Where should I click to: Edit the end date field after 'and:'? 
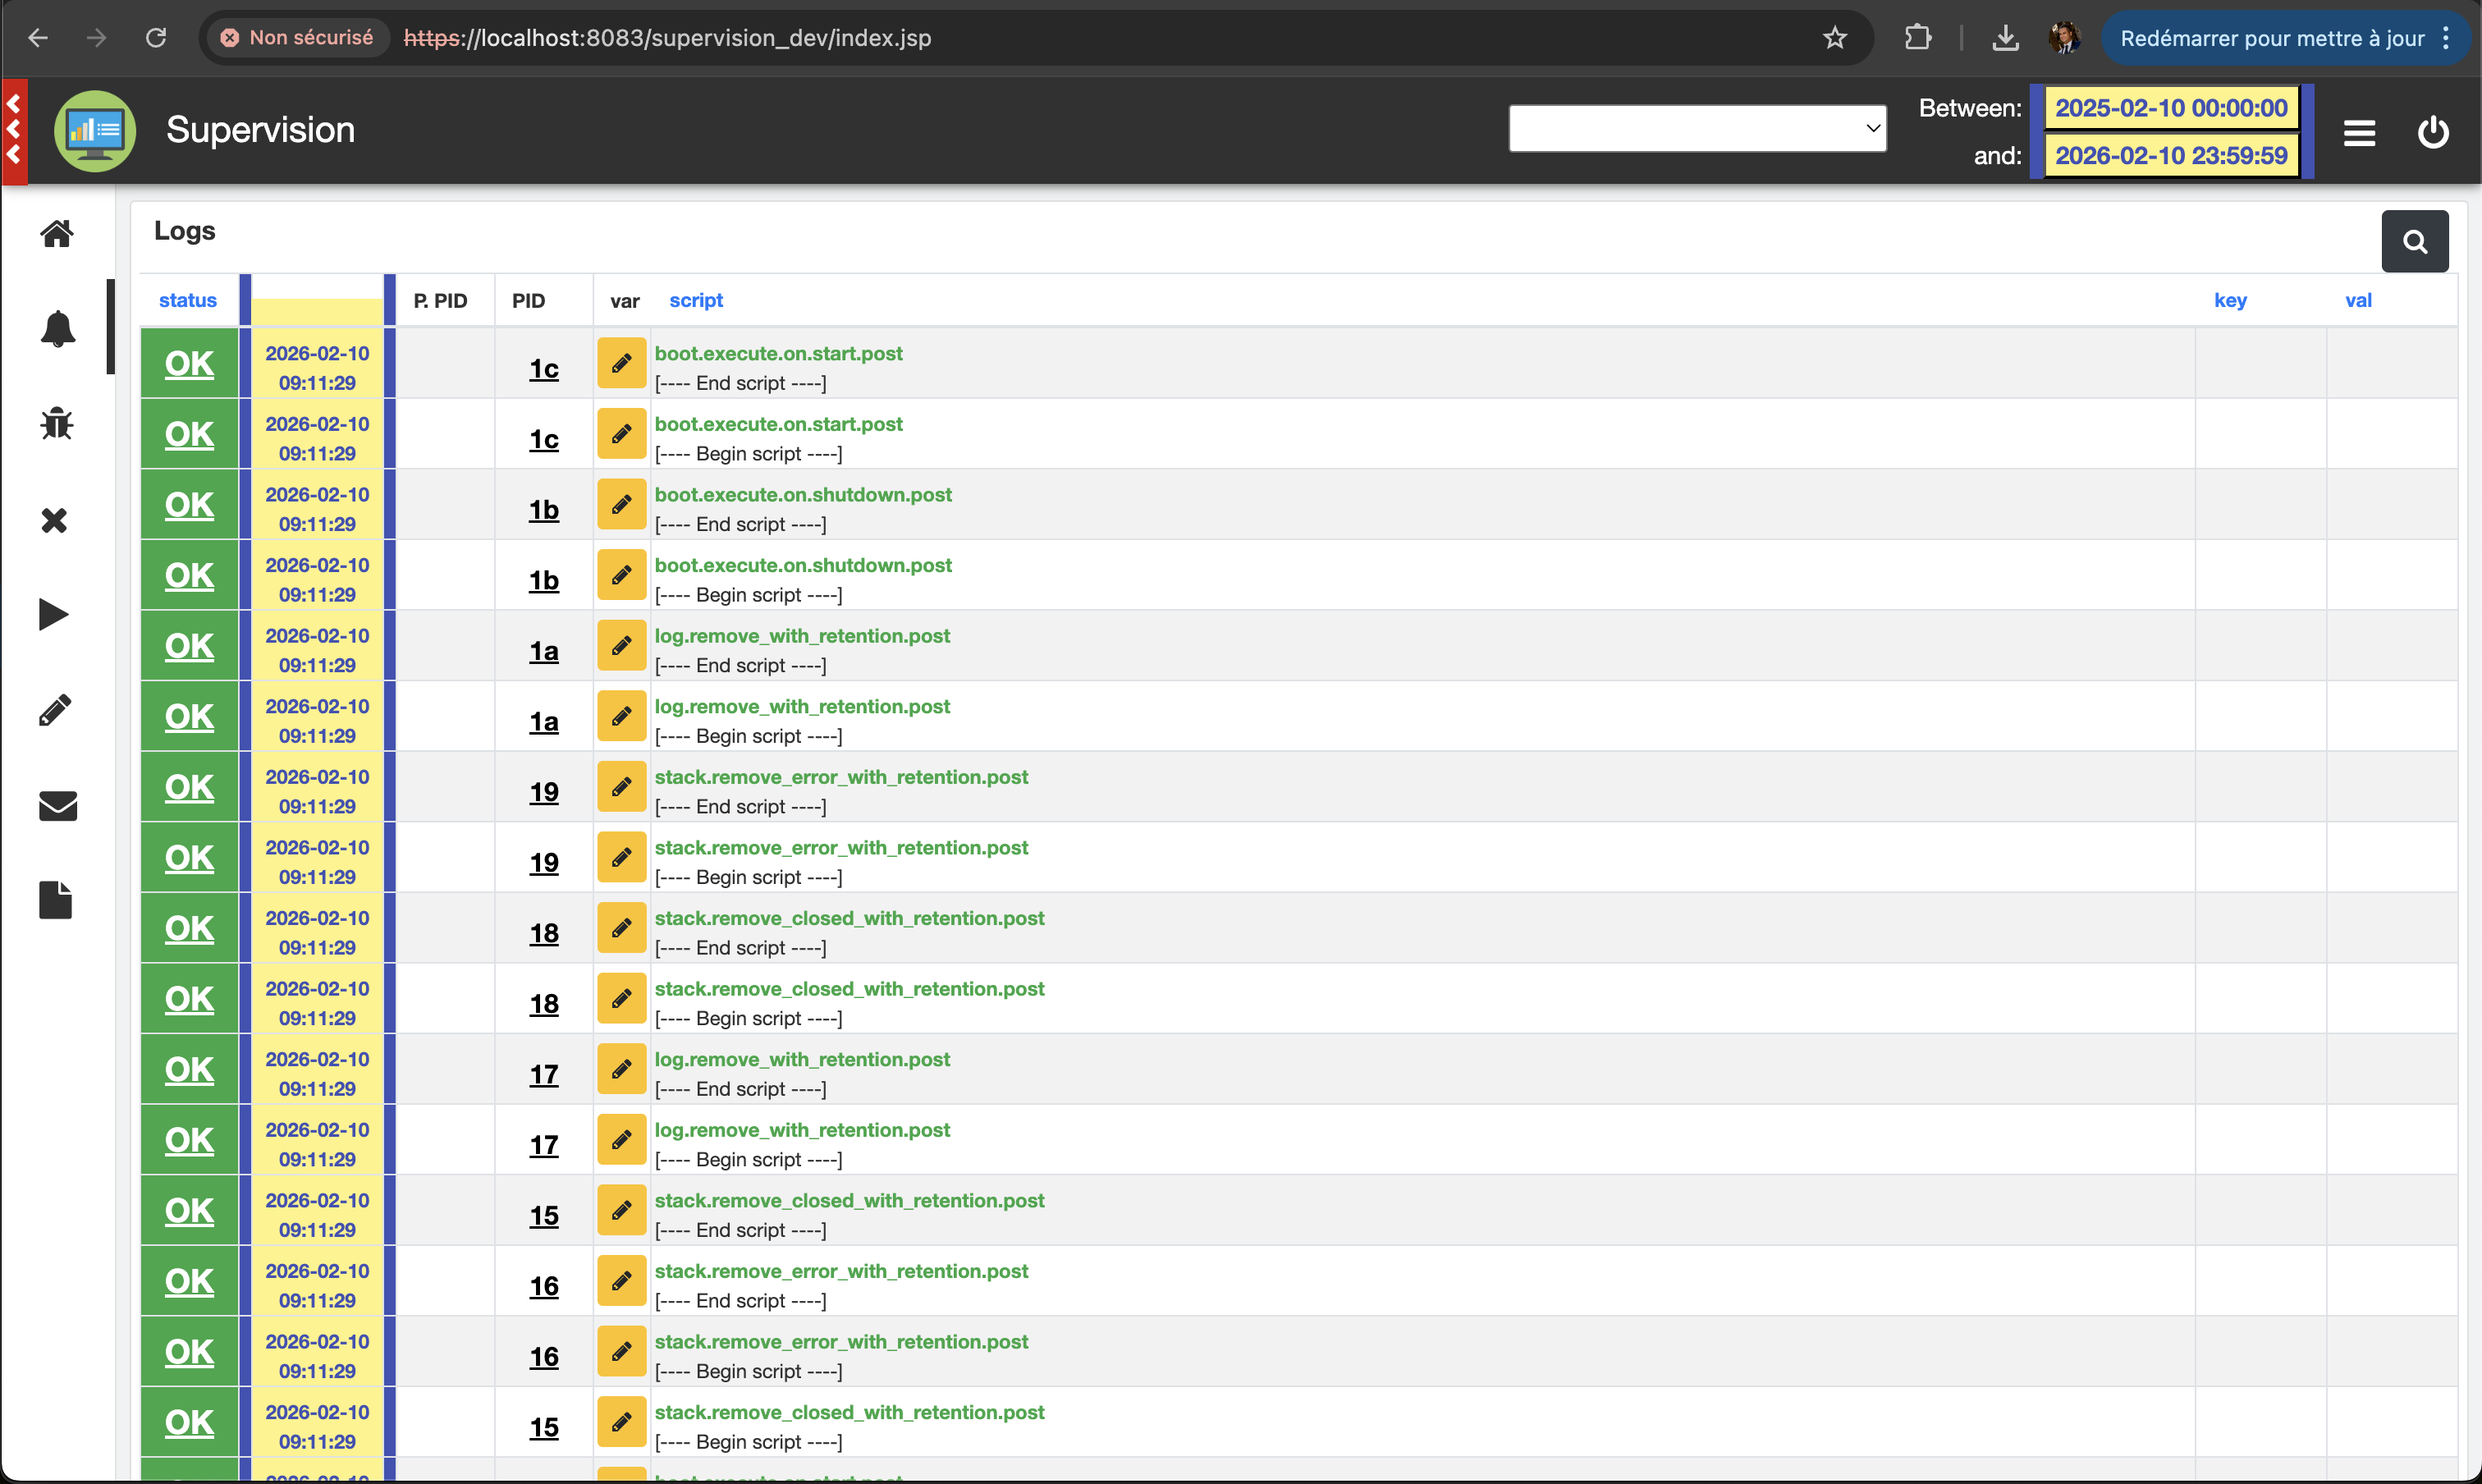click(2170, 156)
